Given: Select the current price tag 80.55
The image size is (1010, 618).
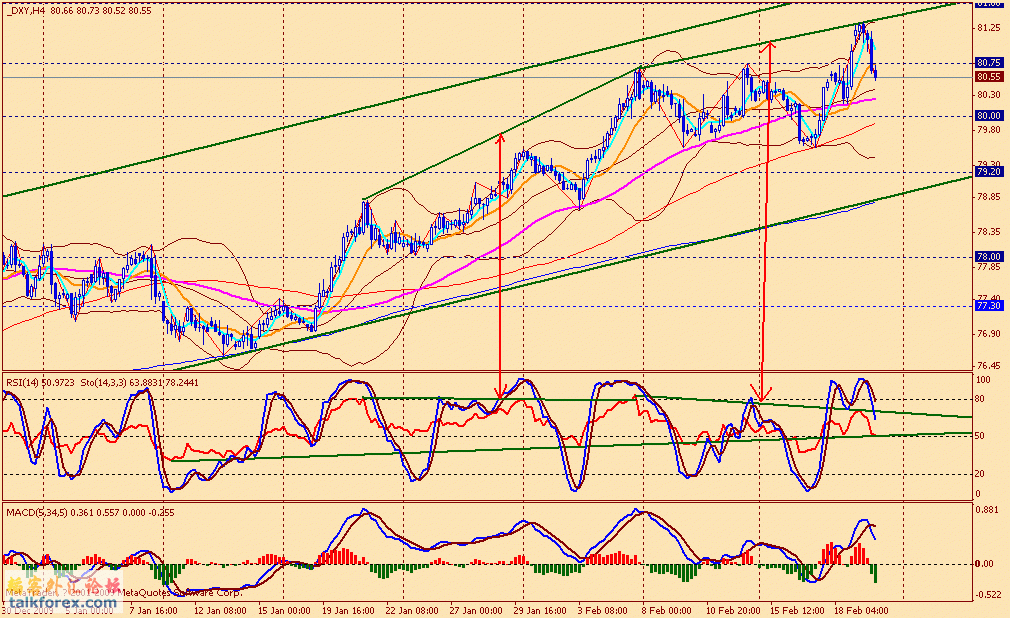Looking at the screenshot, I should (x=989, y=77).
